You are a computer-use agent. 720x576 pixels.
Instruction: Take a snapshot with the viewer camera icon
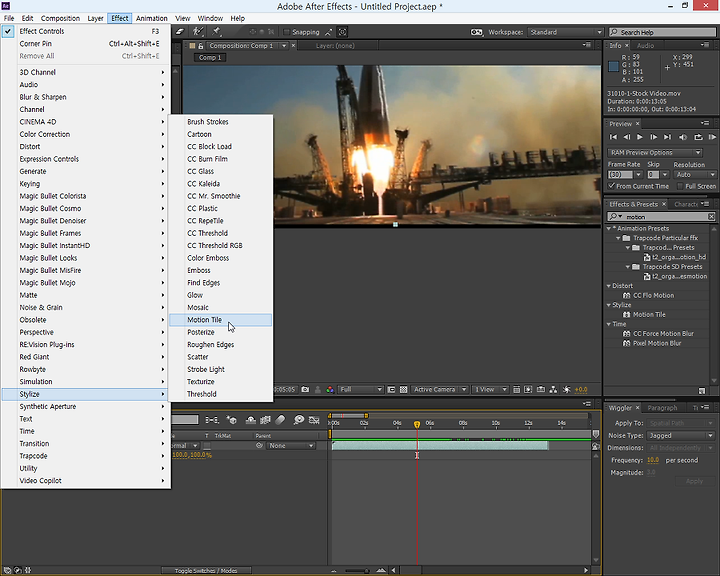(x=305, y=390)
